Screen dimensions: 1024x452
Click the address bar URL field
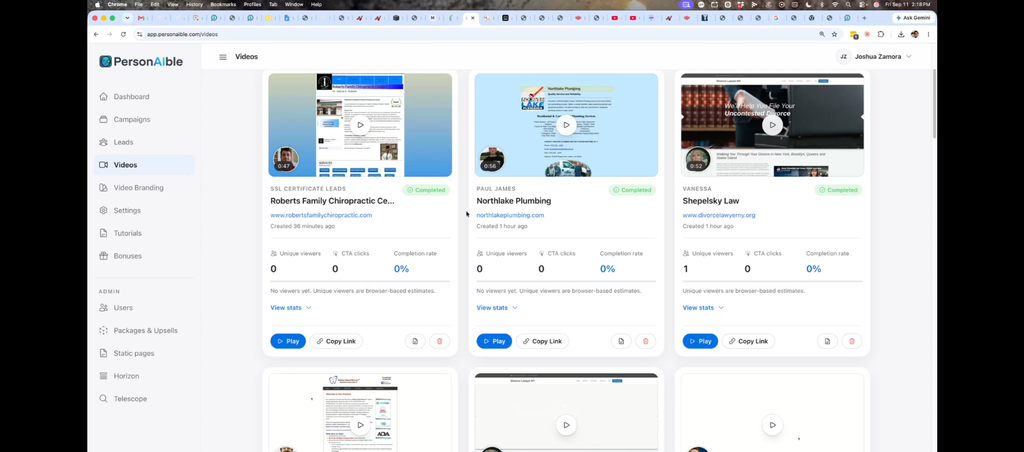(477, 34)
